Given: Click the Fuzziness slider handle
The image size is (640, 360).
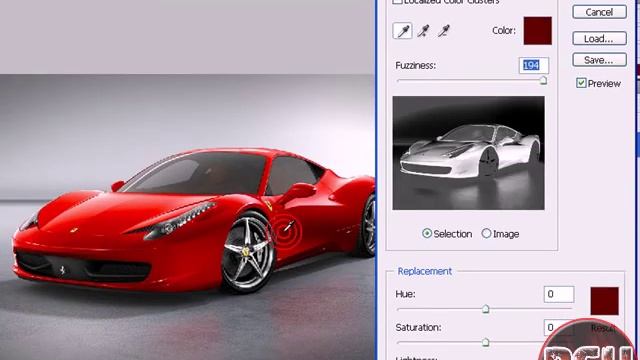Looking at the screenshot, I should pos(543,80).
